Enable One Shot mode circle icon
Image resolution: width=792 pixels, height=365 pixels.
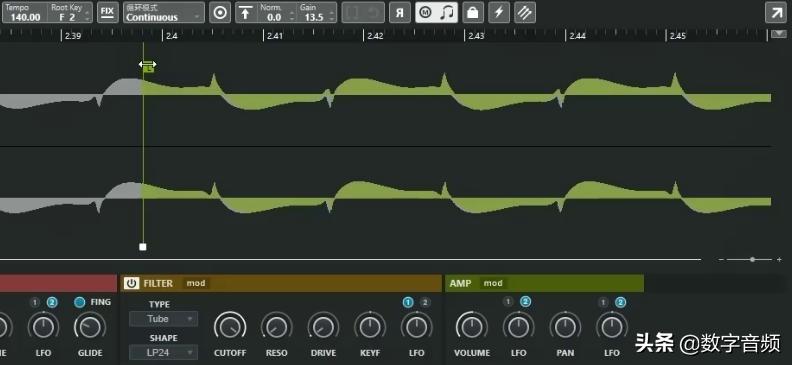pyautogui.click(x=220, y=13)
